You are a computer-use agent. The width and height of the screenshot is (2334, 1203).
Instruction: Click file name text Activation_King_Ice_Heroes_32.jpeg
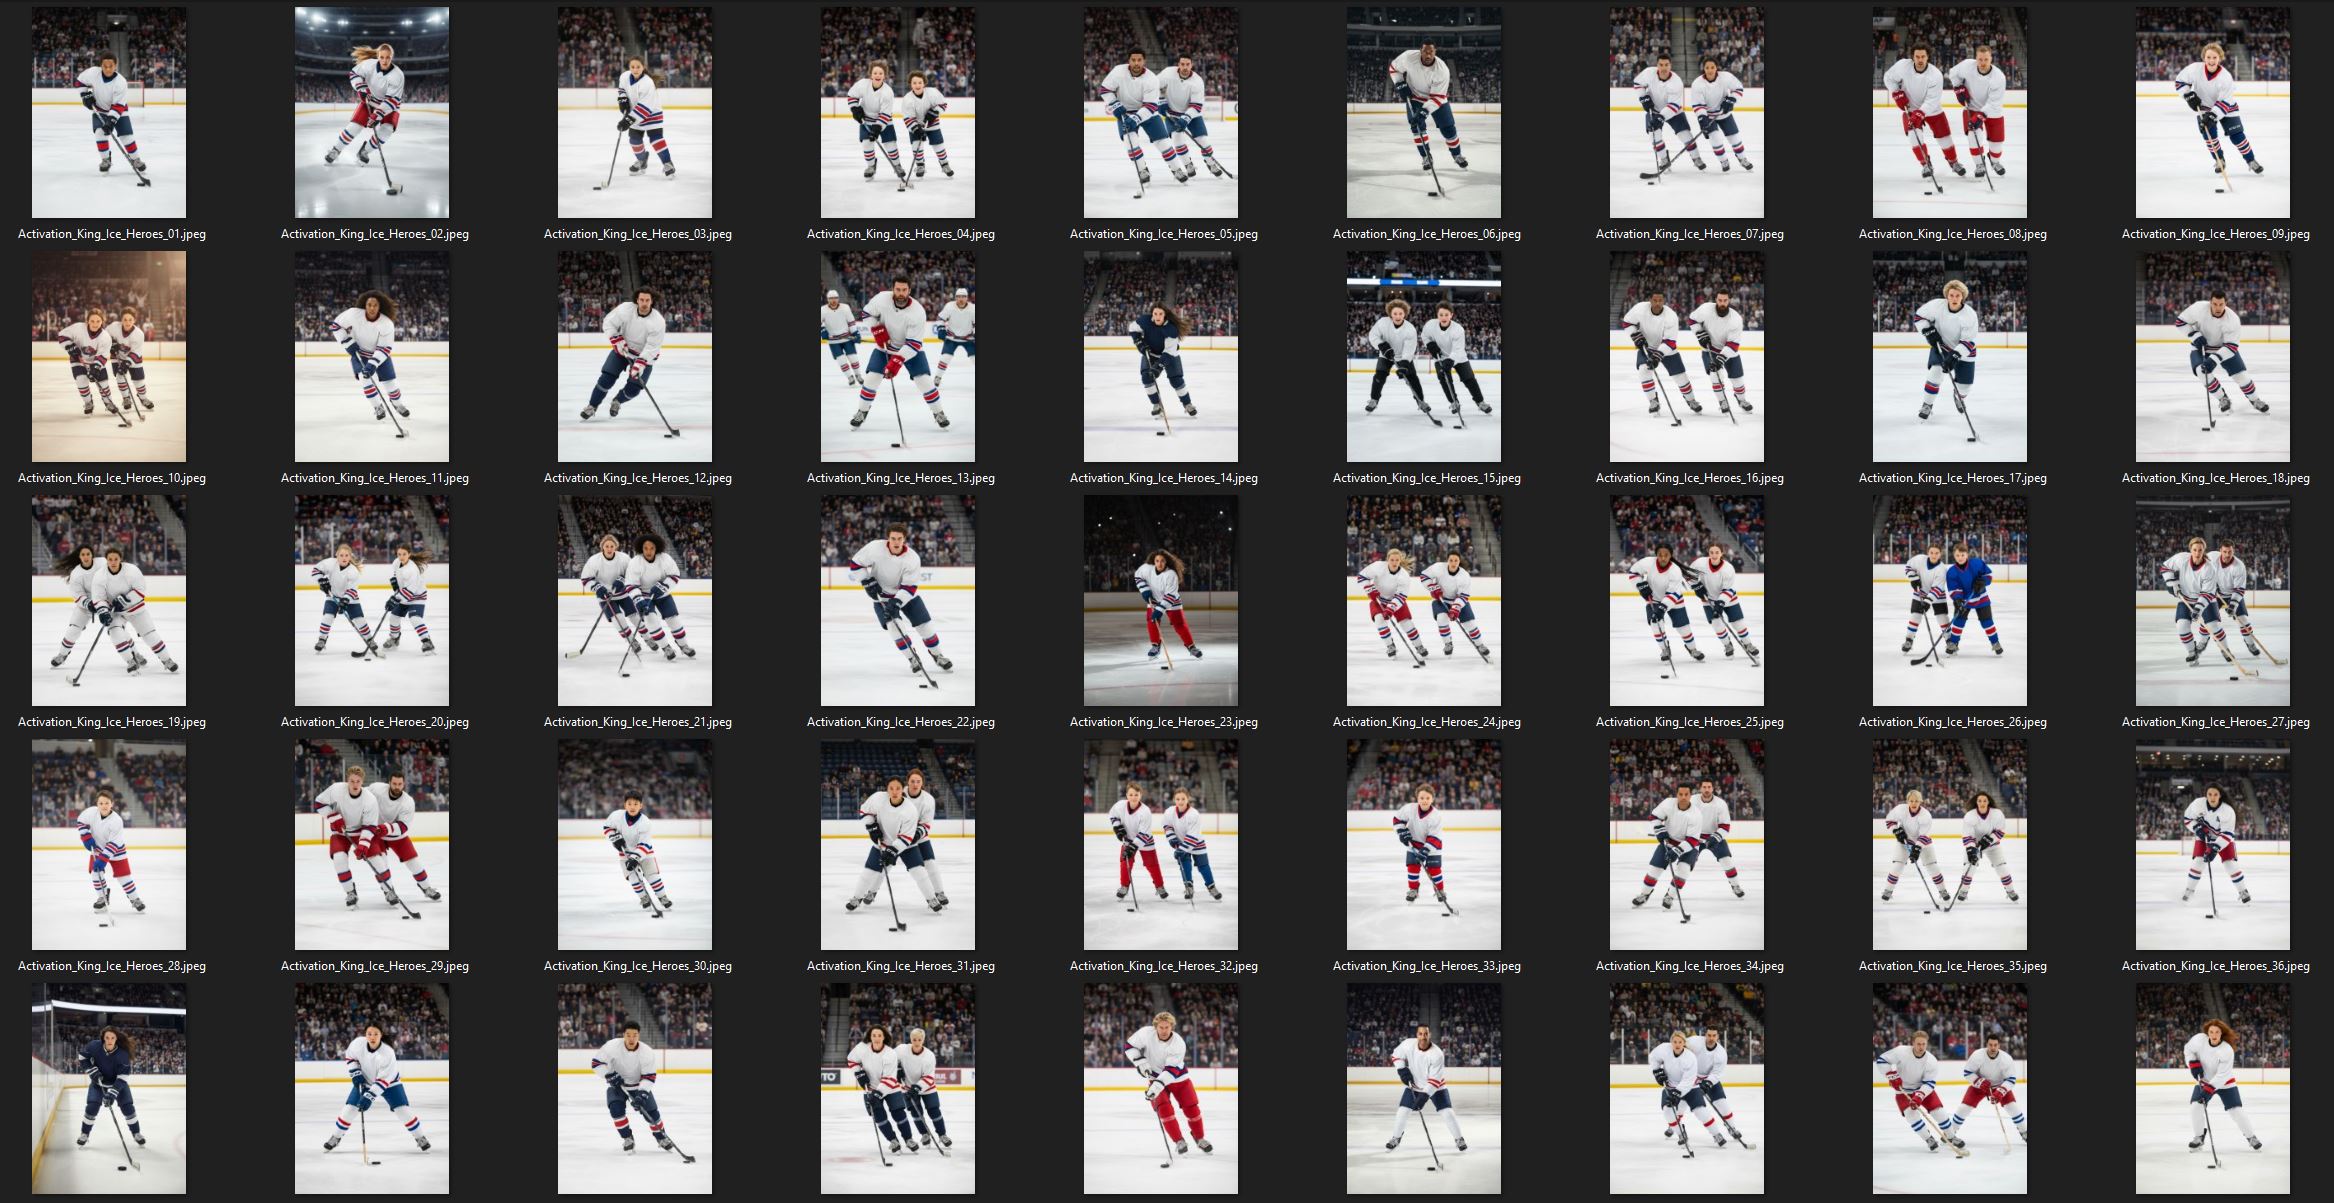pos(1164,966)
